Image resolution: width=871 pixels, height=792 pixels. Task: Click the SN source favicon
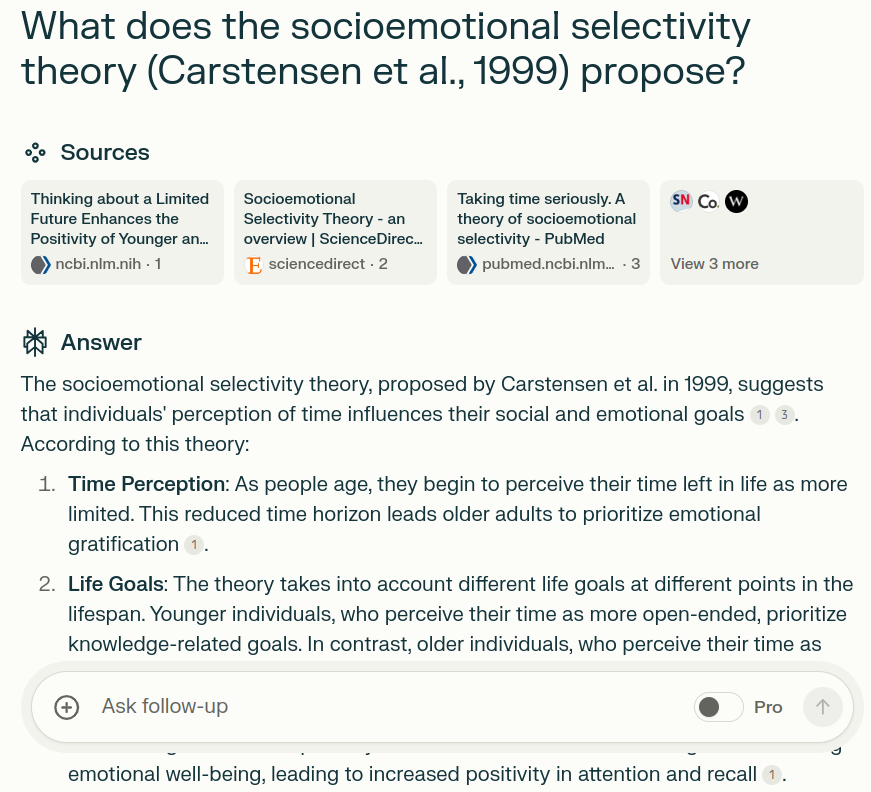(x=681, y=201)
